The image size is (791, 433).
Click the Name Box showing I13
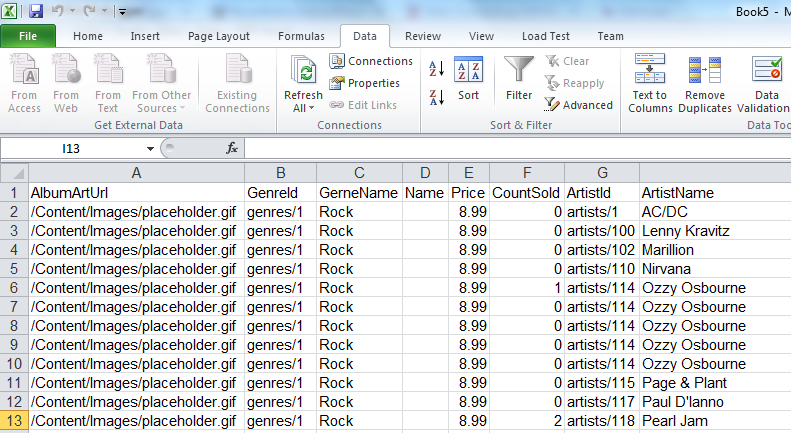(72, 149)
